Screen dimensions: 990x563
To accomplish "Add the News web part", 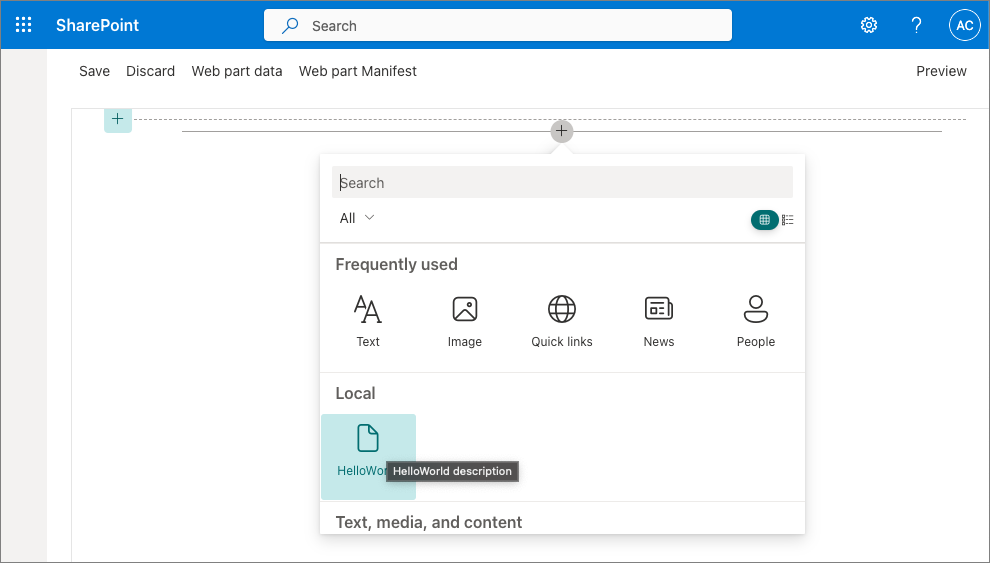I will click(x=659, y=321).
